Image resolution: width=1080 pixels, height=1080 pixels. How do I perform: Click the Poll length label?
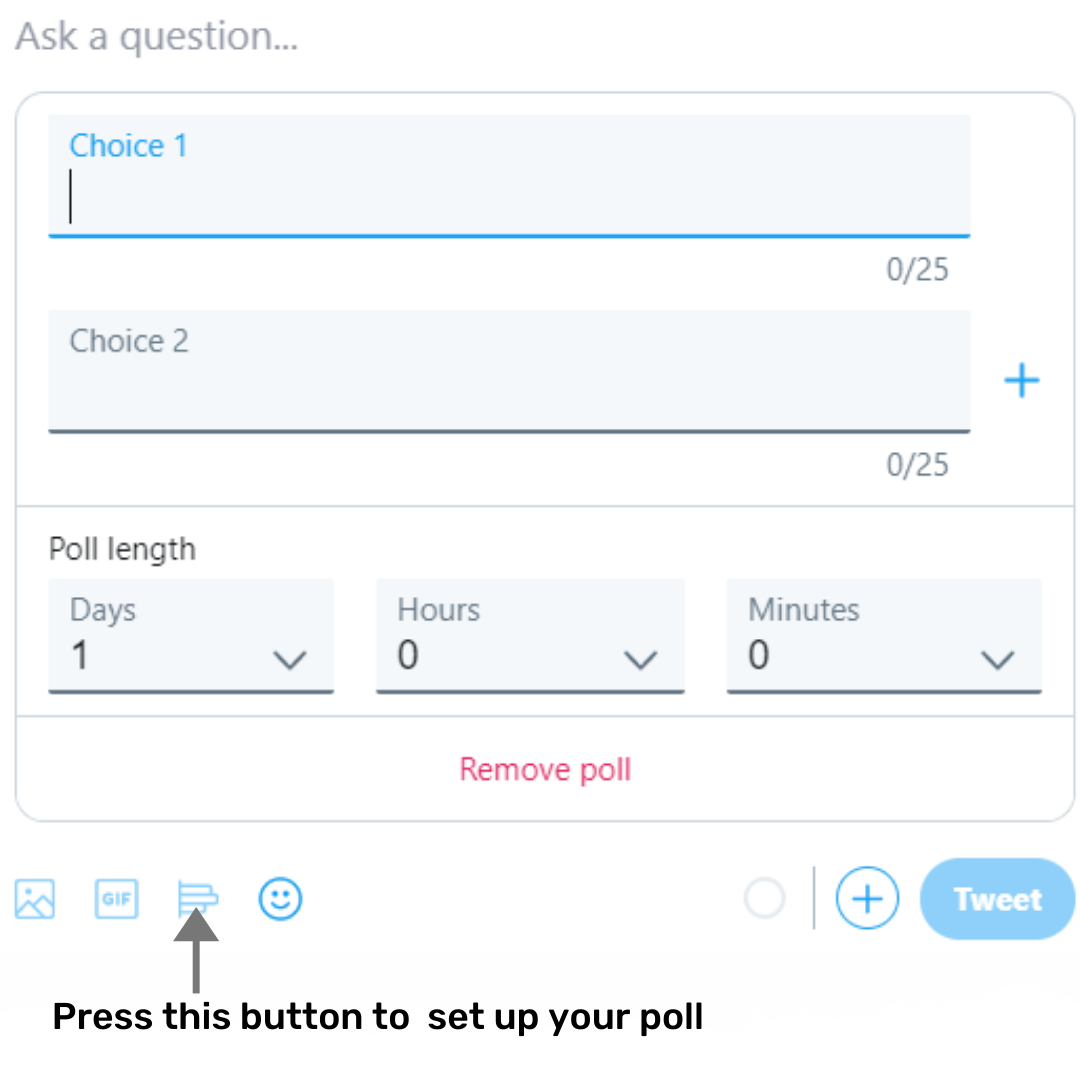(x=122, y=549)
